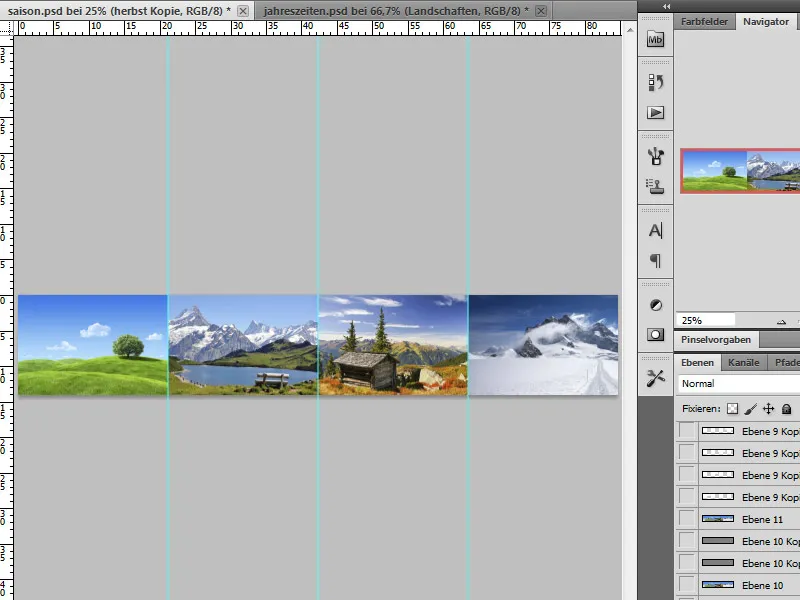Select the Navigator panel tab
The image size is (800, 600).
tap(766, 21)
